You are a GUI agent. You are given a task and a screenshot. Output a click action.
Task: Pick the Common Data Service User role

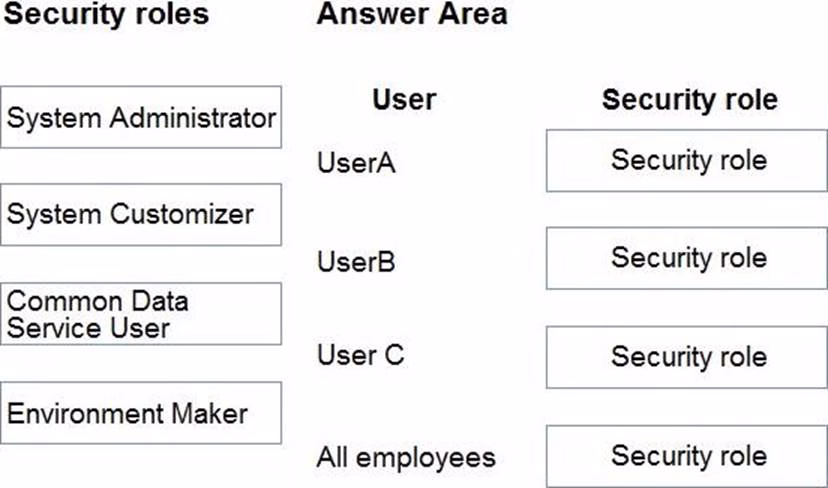pyautogui.click(x=141, y=313)
